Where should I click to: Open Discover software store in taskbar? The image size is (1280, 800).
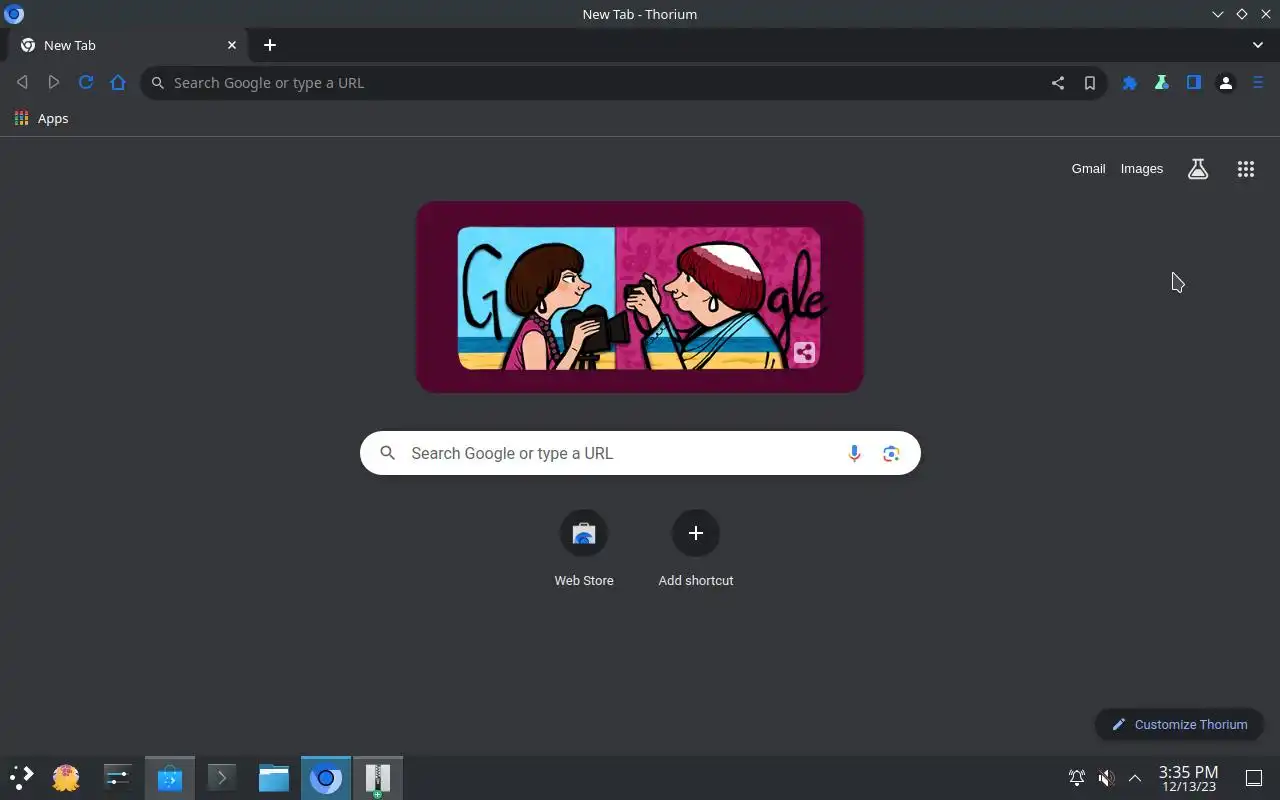pyautogui.click(x=170, y=777)
